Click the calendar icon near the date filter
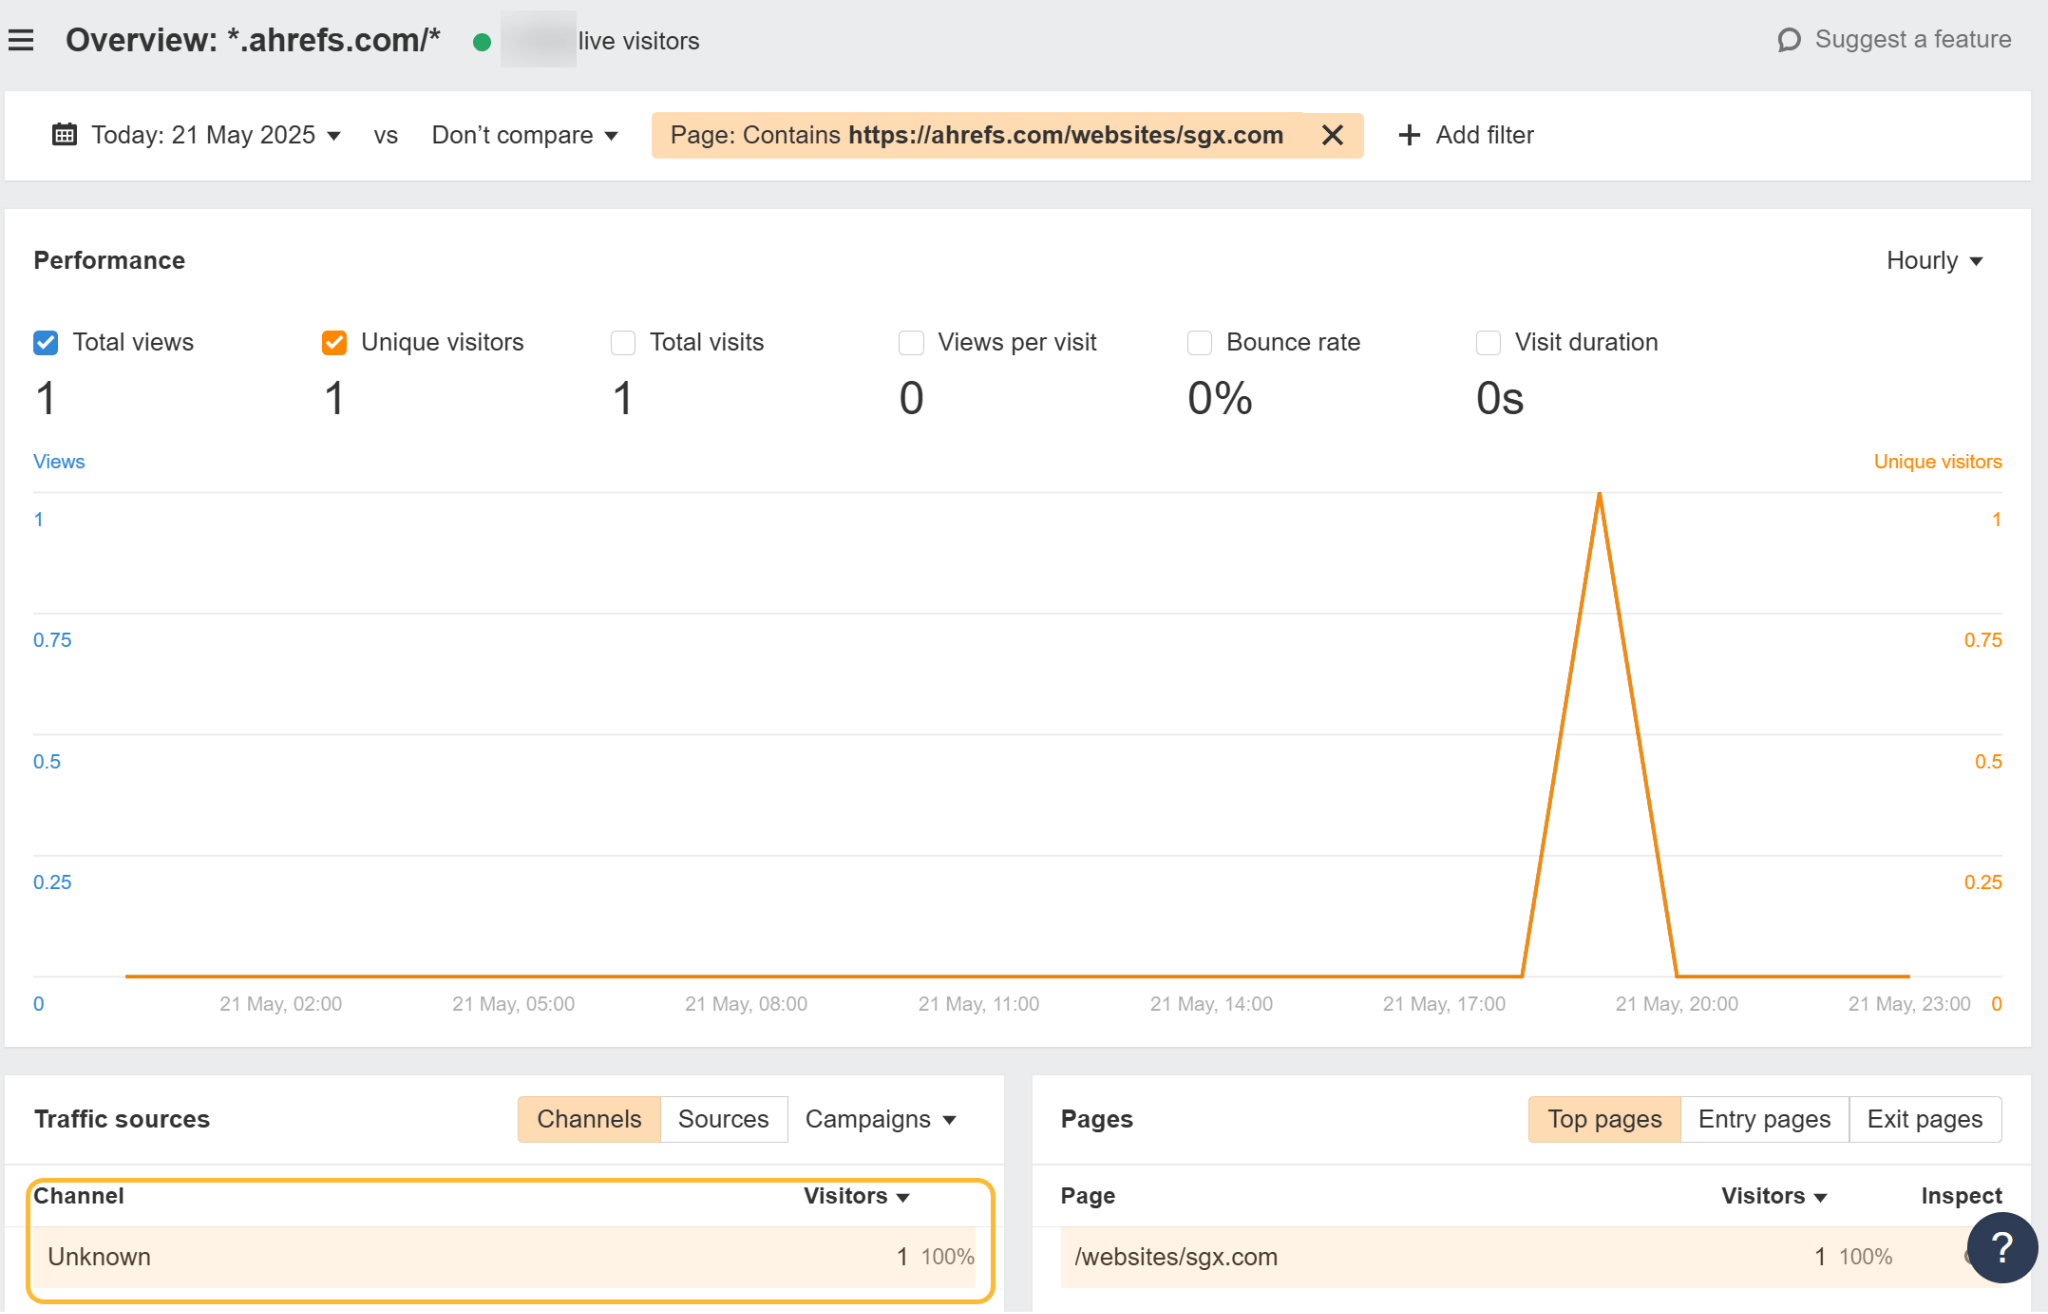This screenshot has height=1314, width=2048. pos(63,134)
